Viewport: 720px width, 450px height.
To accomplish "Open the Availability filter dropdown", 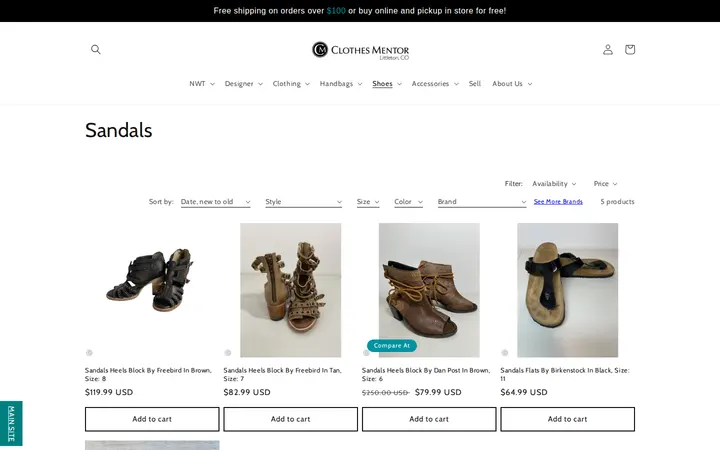I will [x=554, y=184].
